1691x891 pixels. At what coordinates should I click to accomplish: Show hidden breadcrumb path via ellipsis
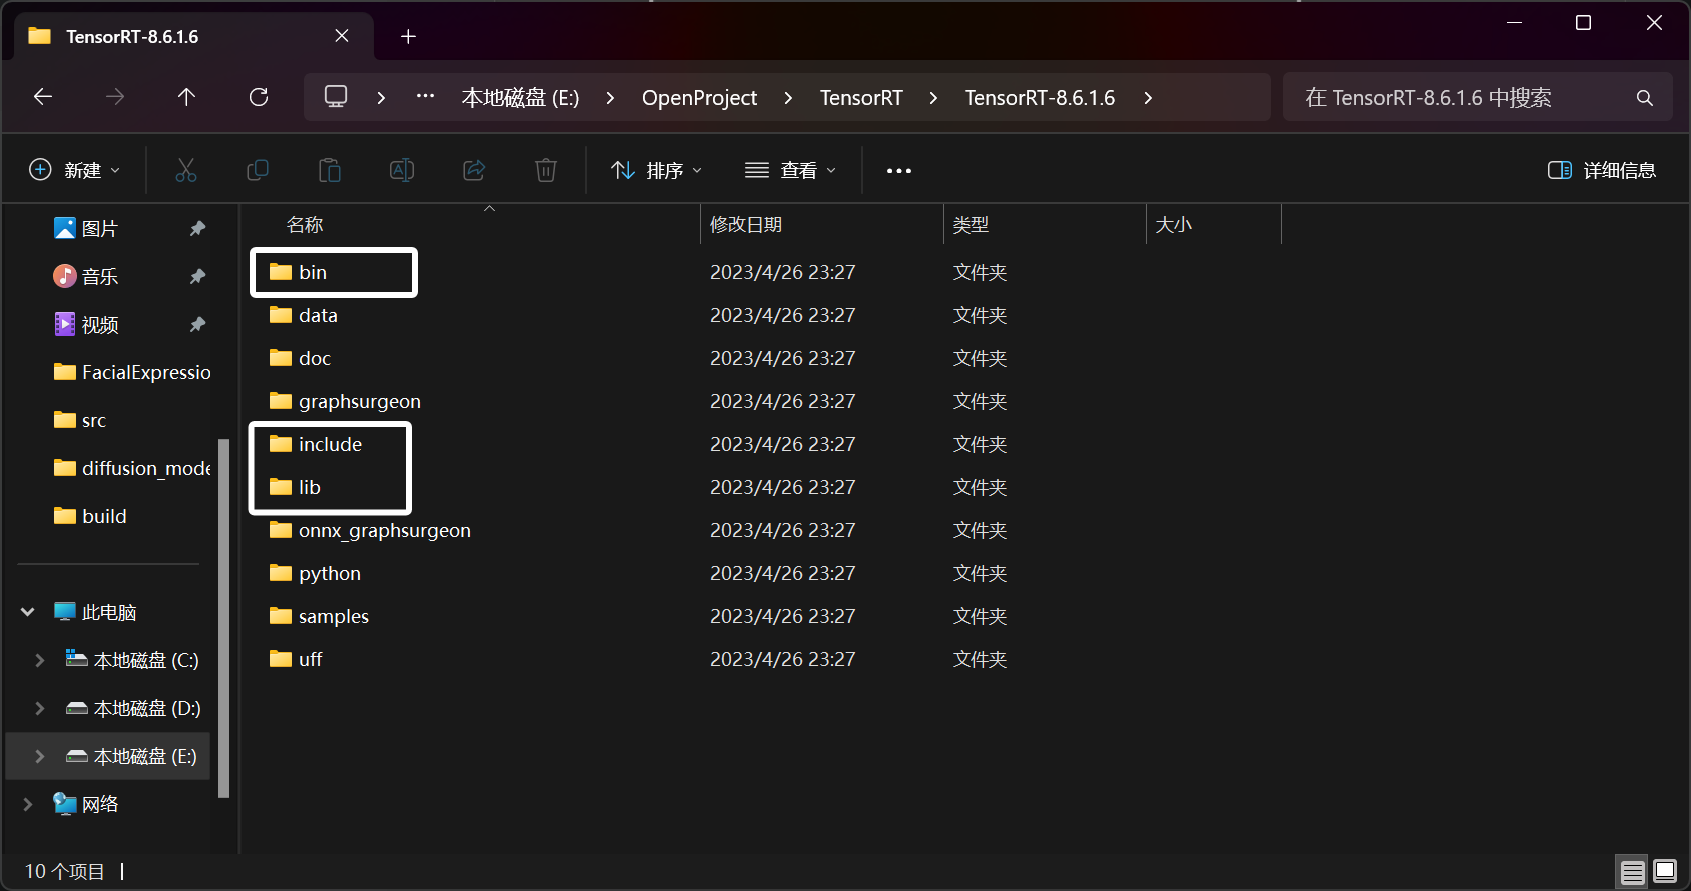coord(425,97)
